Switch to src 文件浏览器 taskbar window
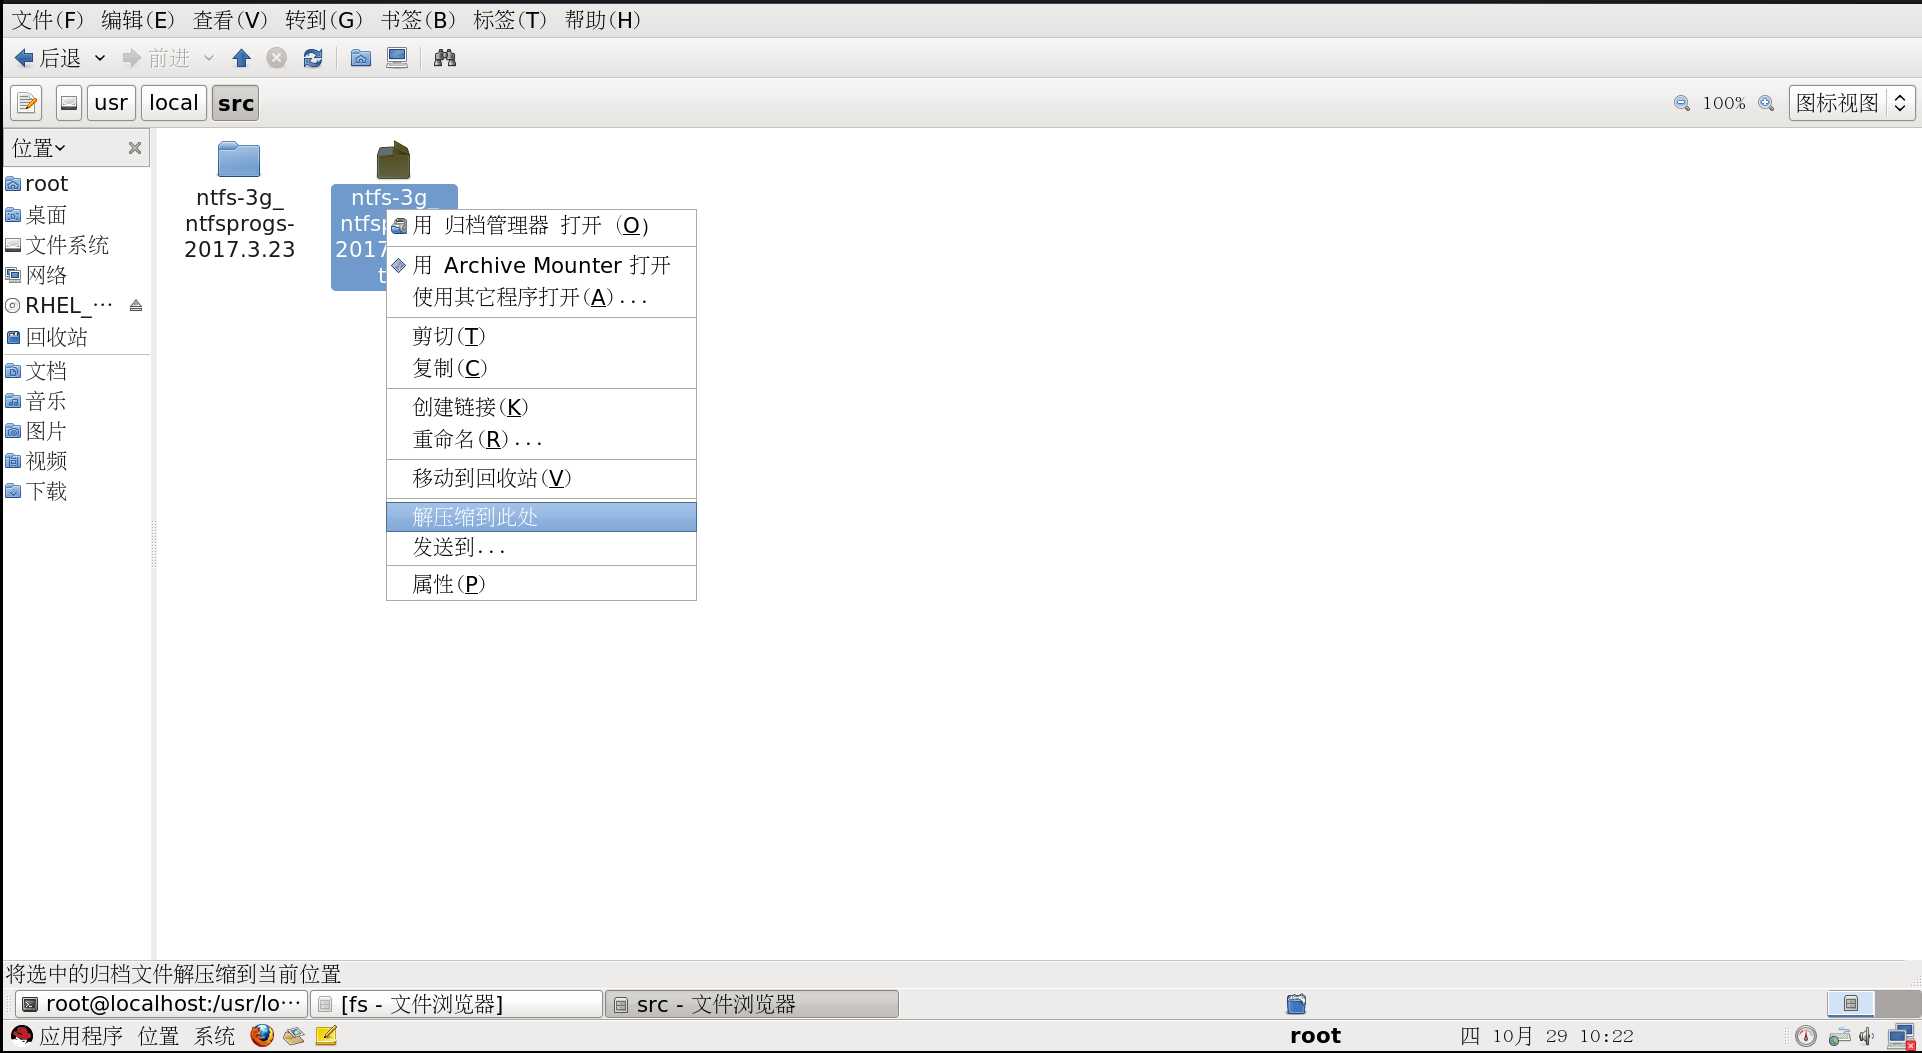1922x1053 pixels. click(x=752, y=1004)
